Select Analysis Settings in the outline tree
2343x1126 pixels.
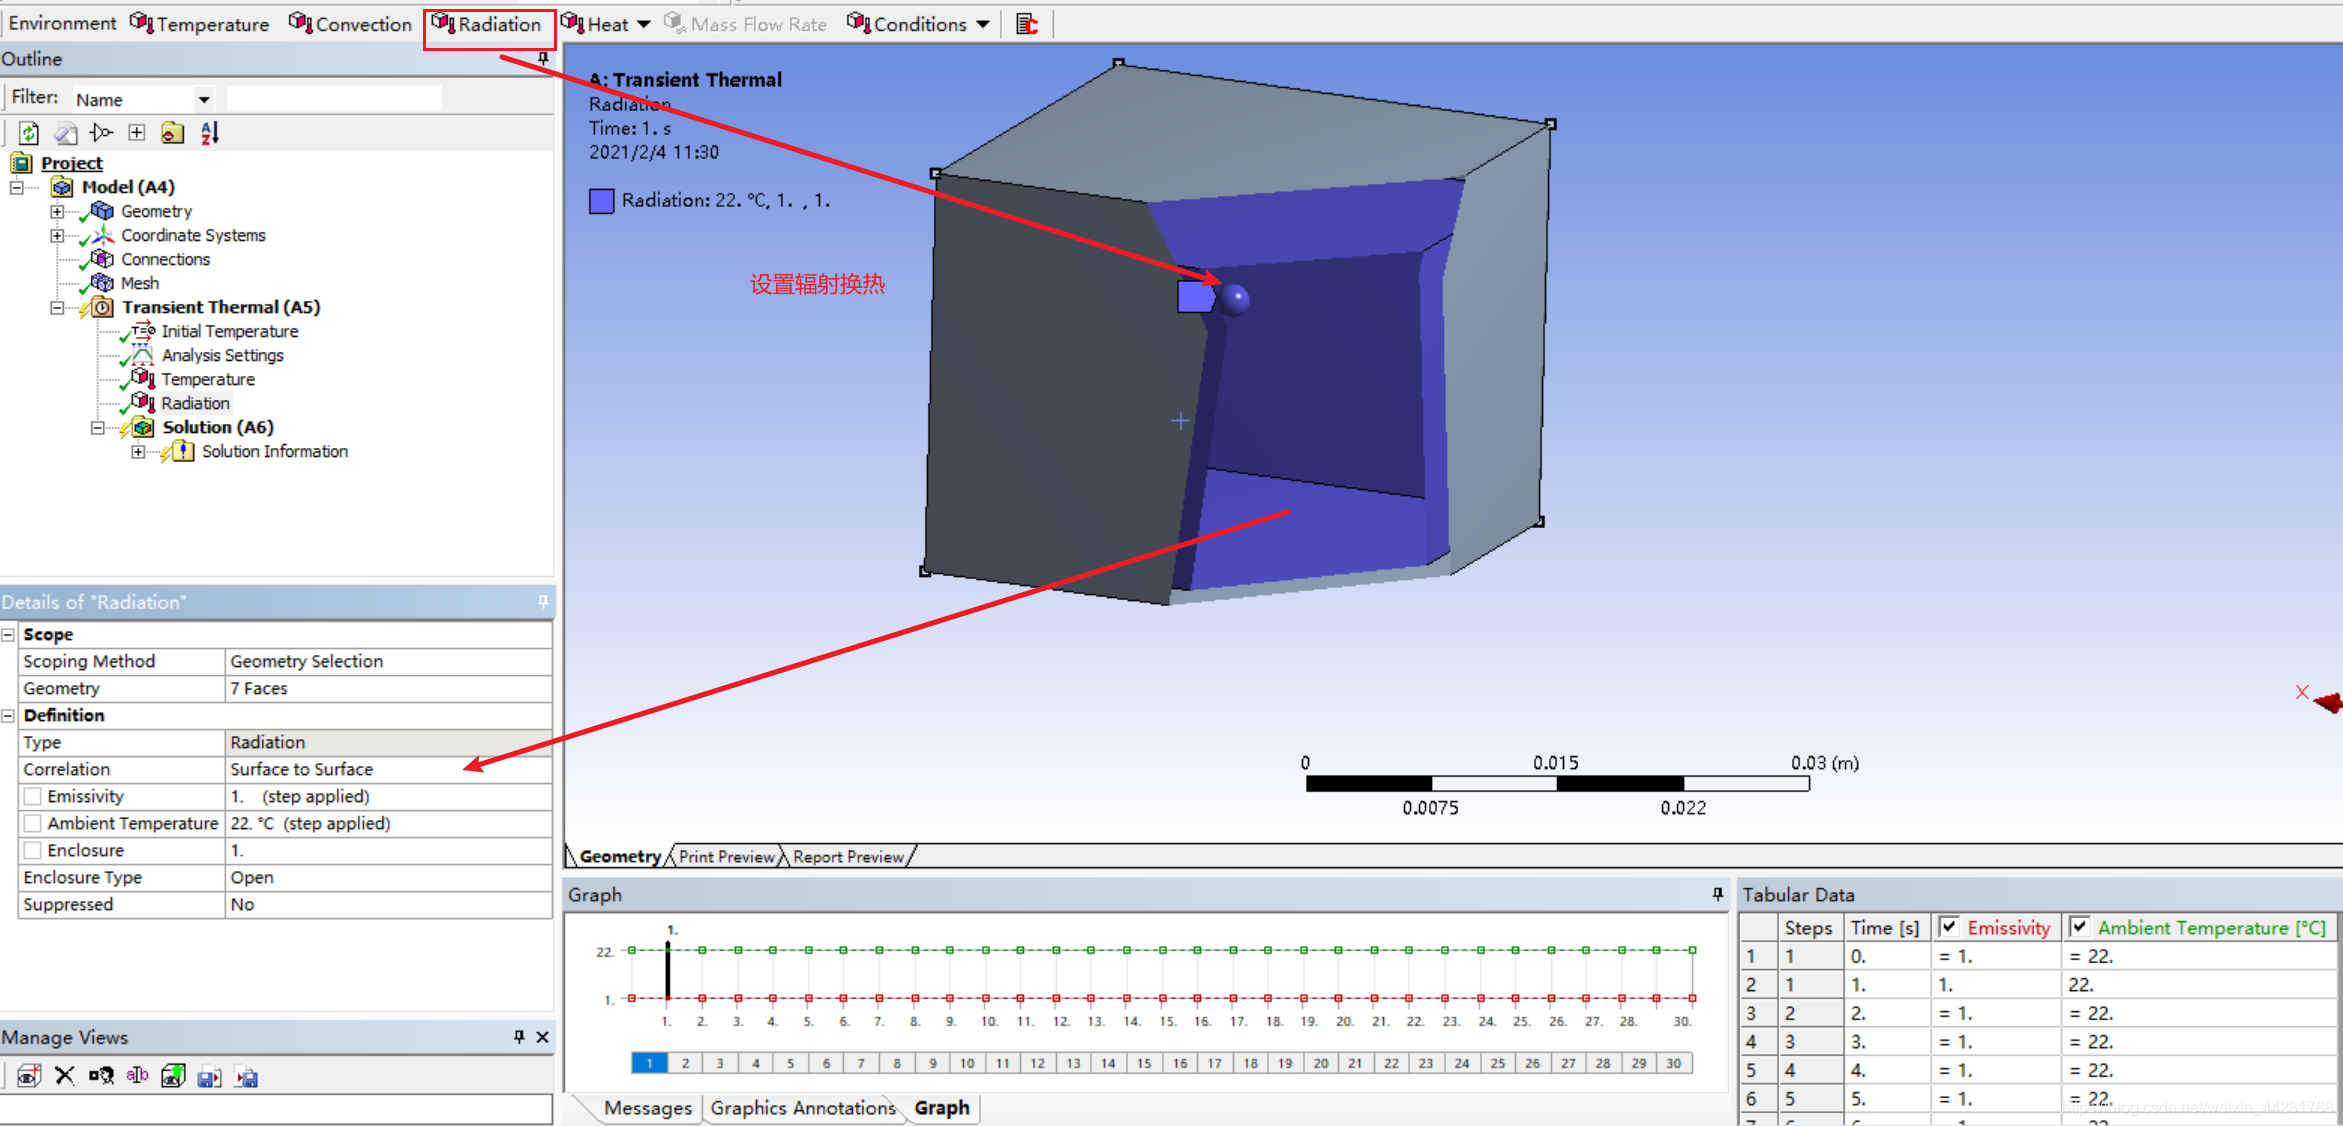[222, 355]
